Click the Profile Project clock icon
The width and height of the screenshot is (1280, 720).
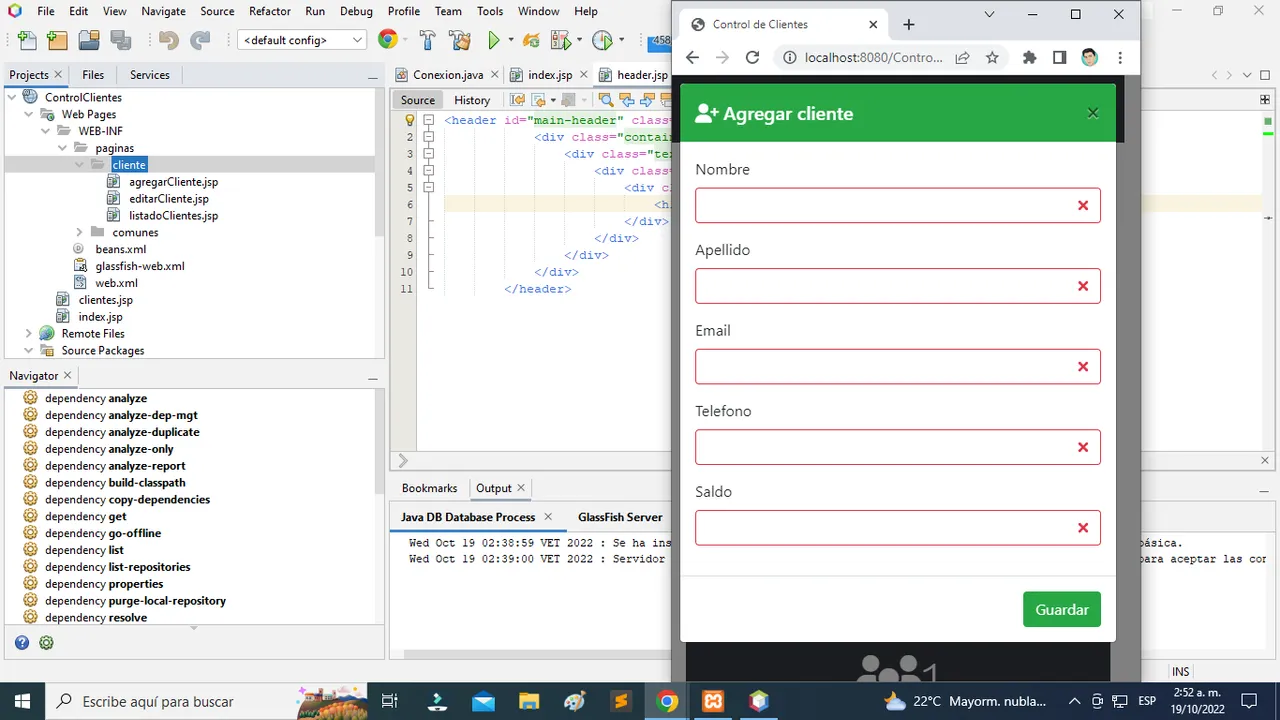tap(601, 40)
